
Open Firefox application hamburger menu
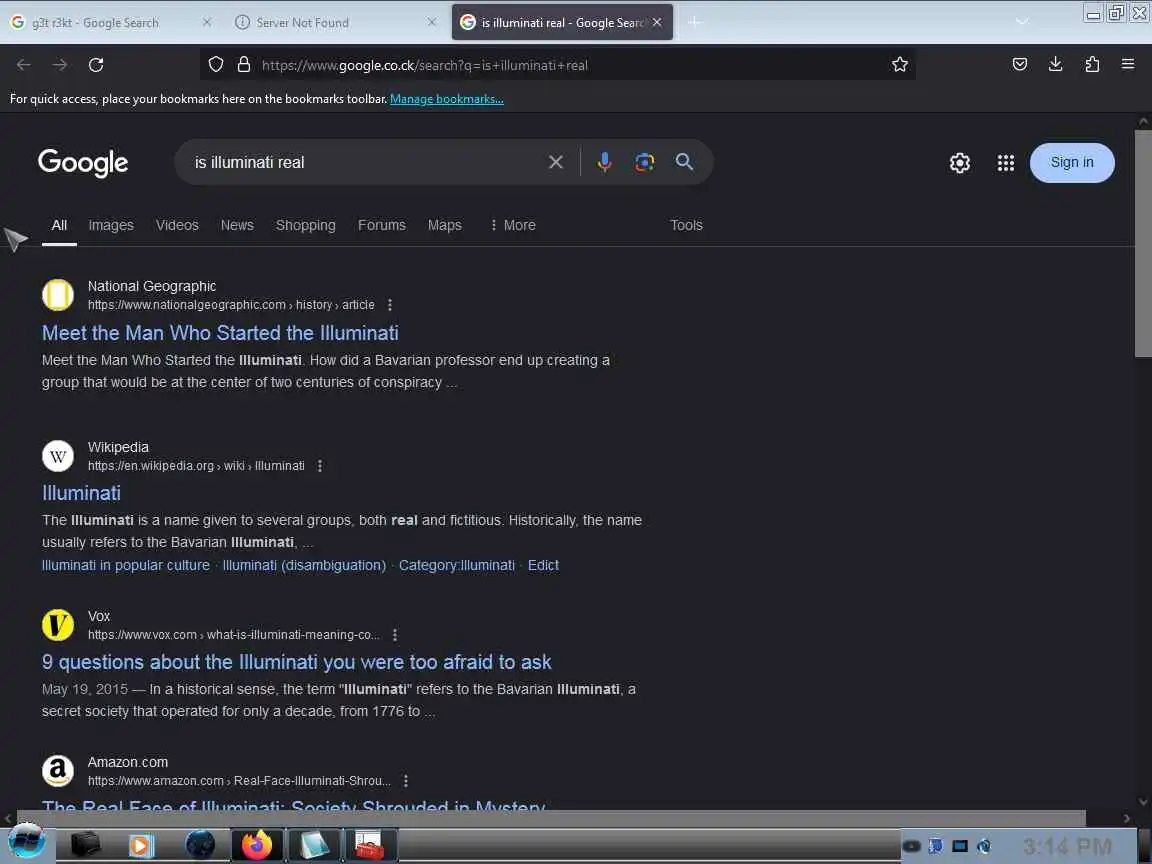[x=1128, y=65]
